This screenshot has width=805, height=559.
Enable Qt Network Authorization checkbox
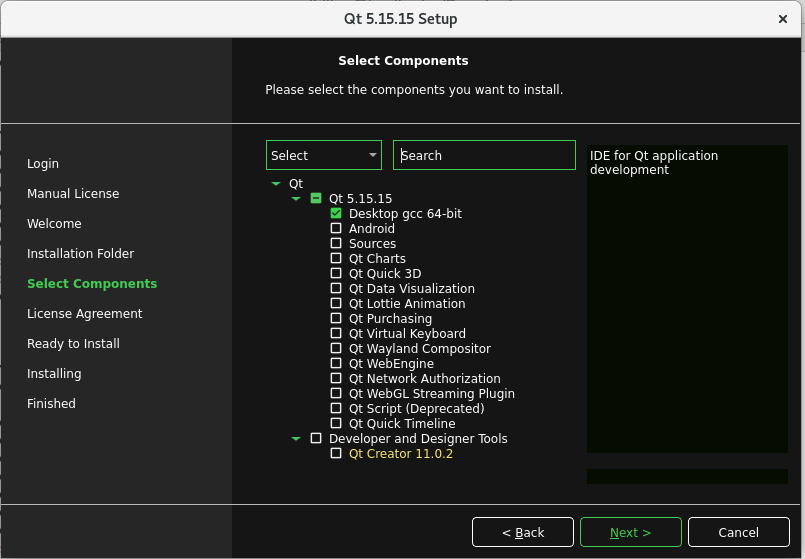(x=336, y=378)
